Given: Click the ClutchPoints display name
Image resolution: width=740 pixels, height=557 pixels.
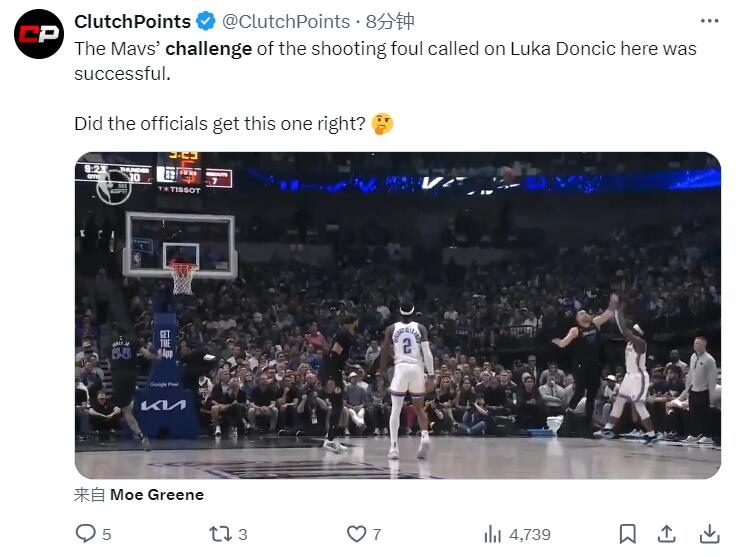Looking at the screenshot, I should coord(132,21).
